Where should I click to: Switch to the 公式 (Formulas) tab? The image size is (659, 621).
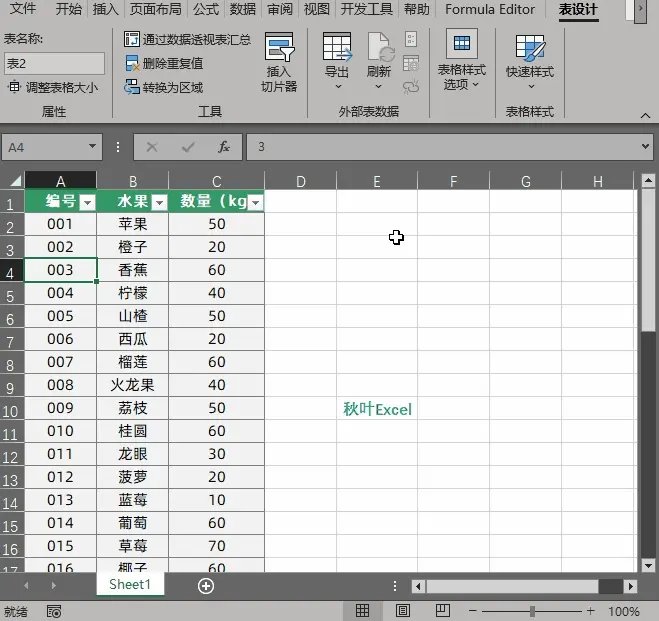click(206, 8)
